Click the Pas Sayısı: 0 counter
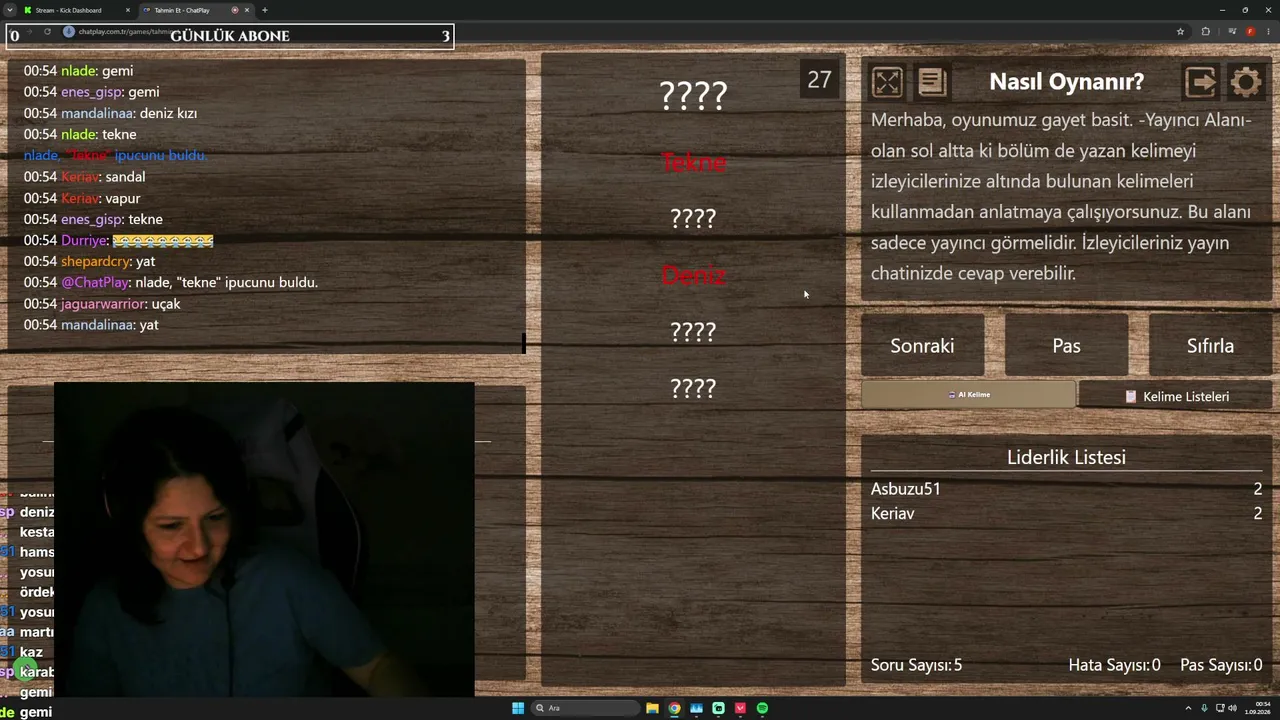The width and height of the screenshot is (1280, 720). 1221,665
